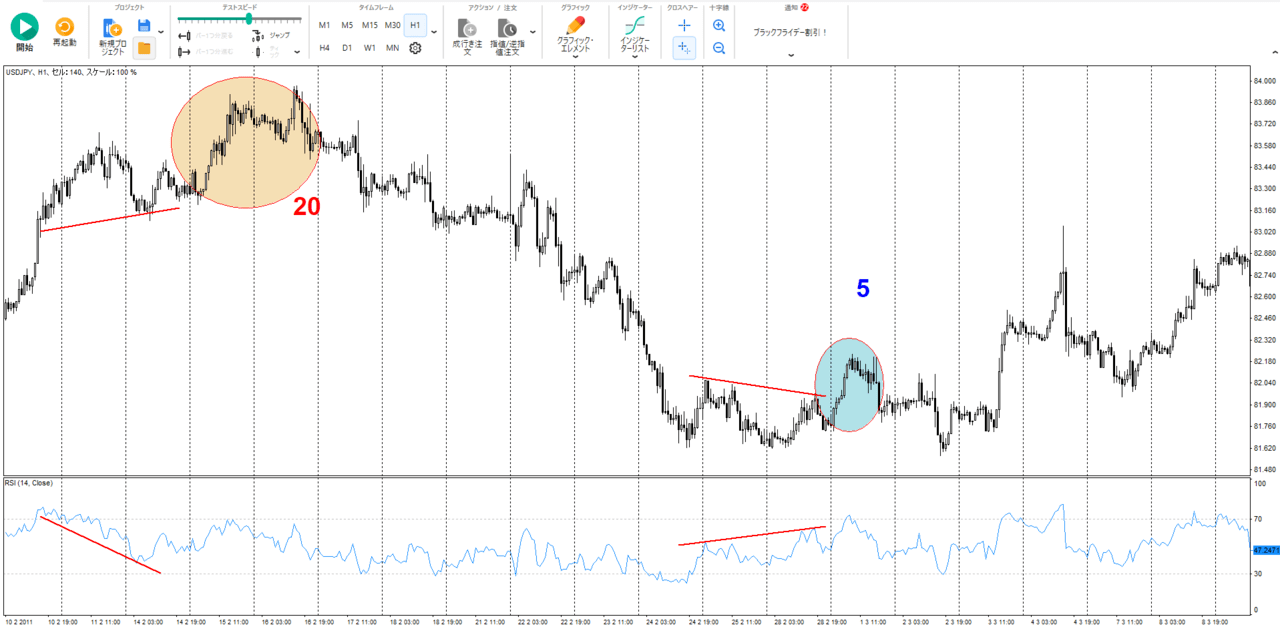Click the test speed slider handle
The image size is (1280, 629).
coord(249,18)
